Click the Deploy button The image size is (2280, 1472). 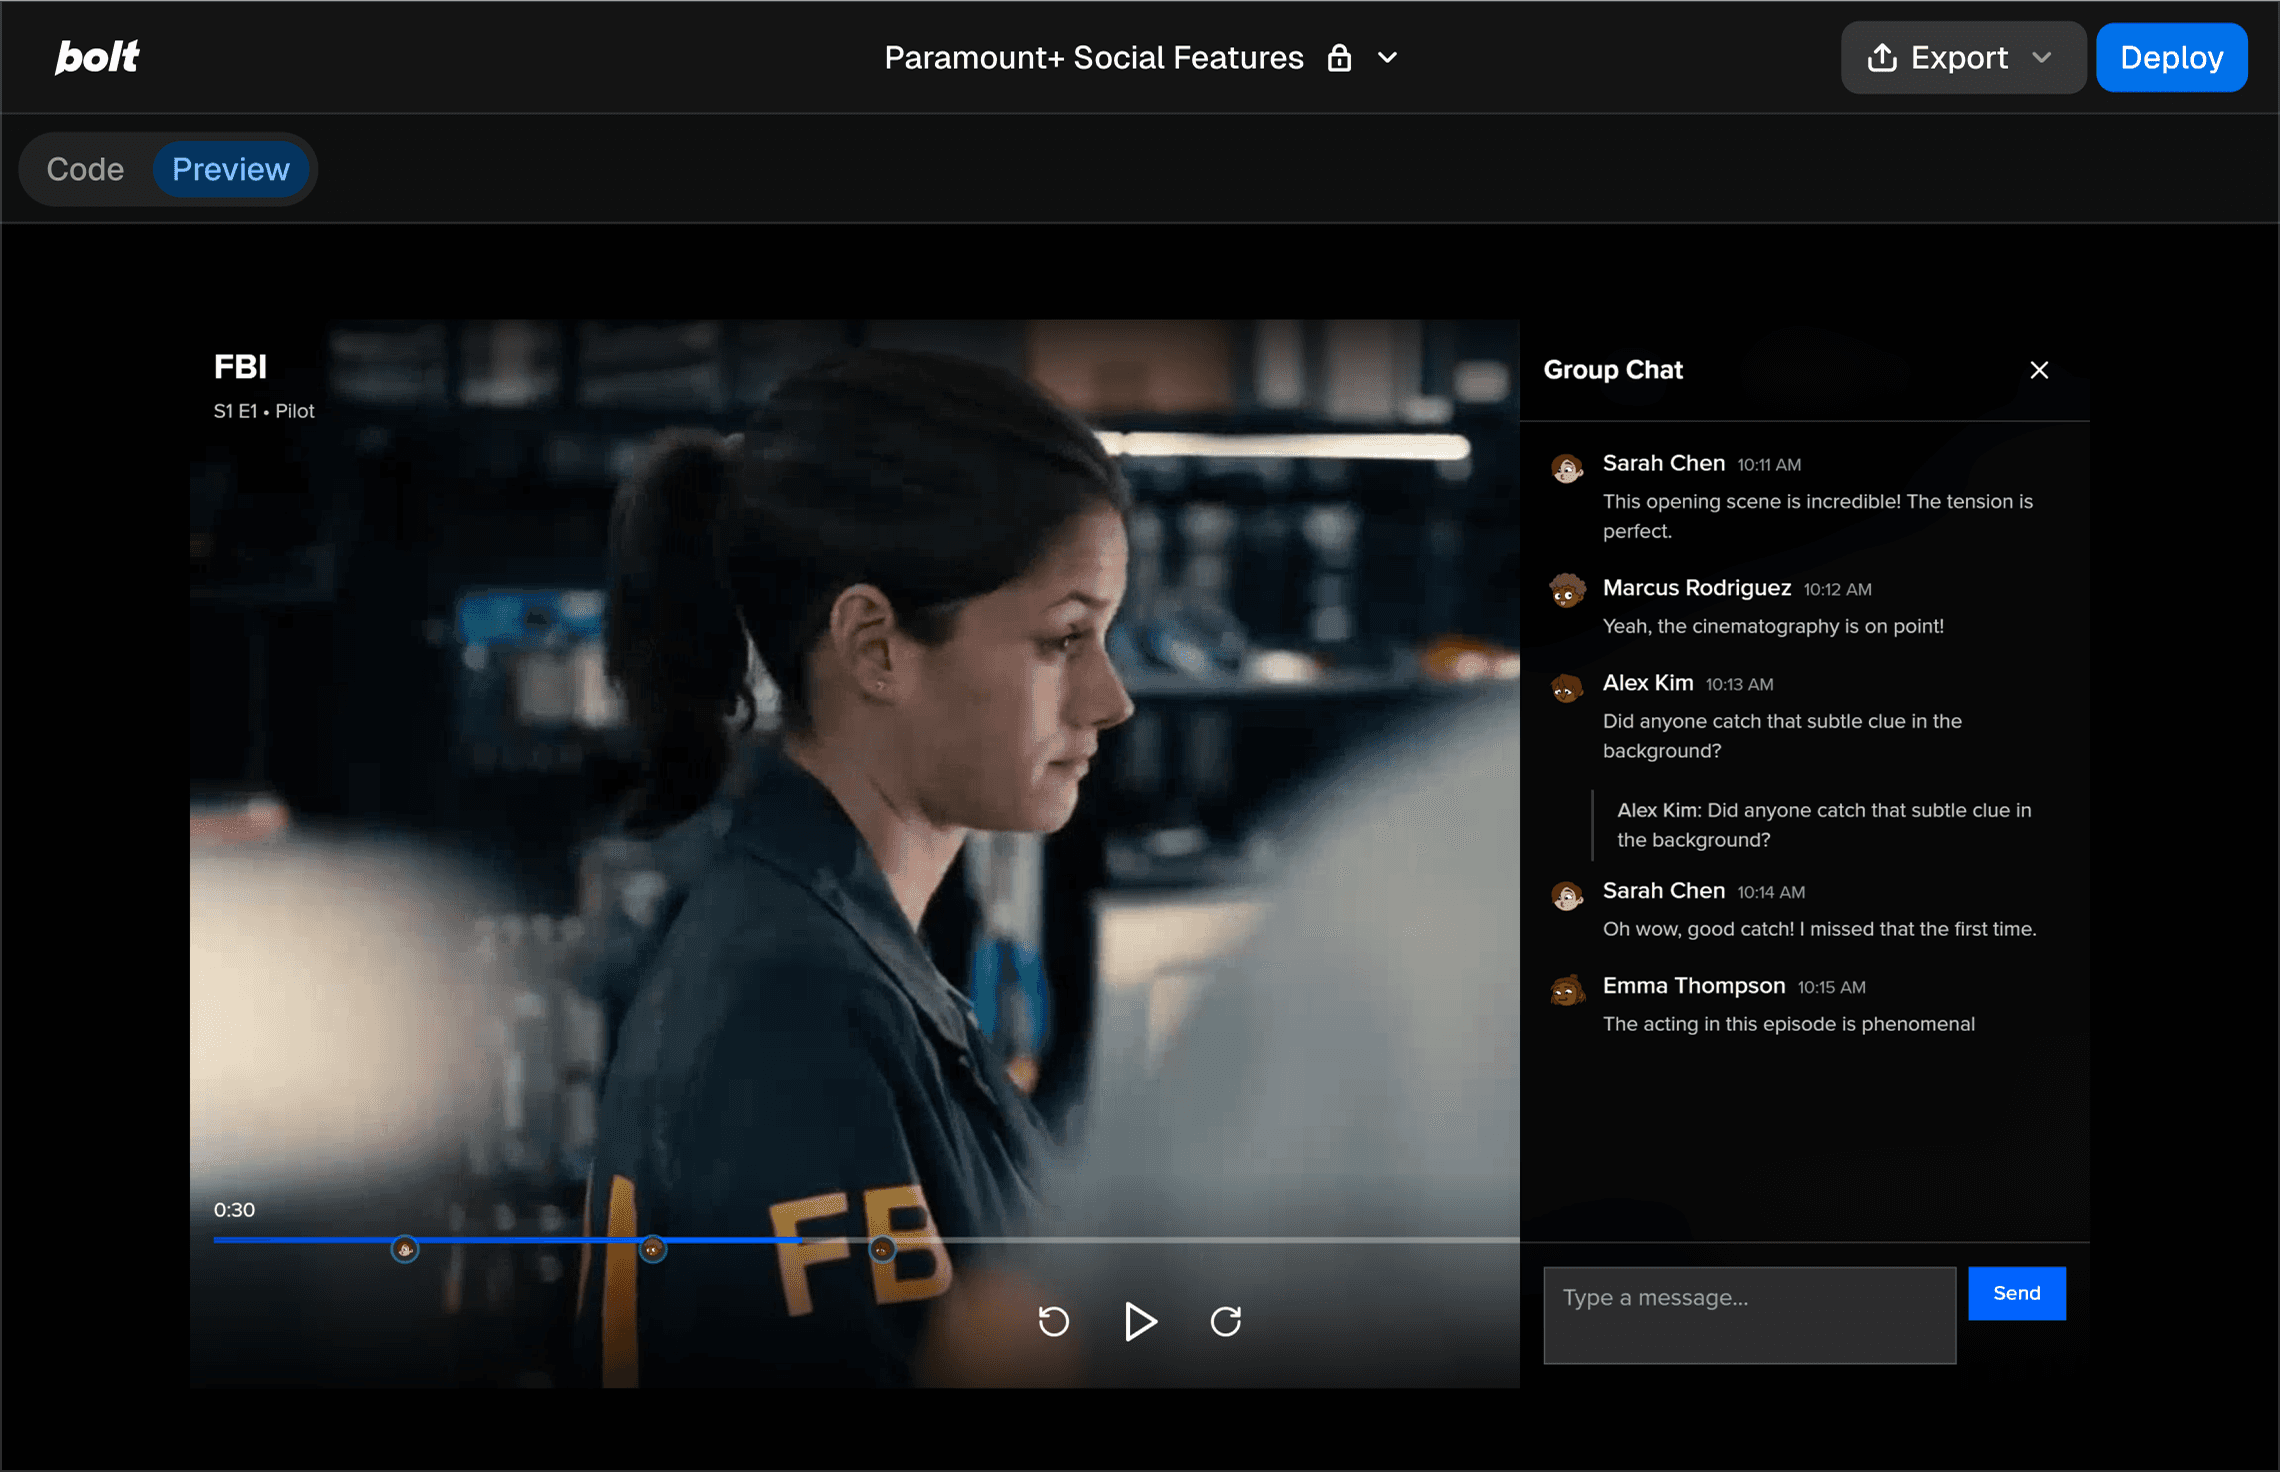pos(2171,57)
